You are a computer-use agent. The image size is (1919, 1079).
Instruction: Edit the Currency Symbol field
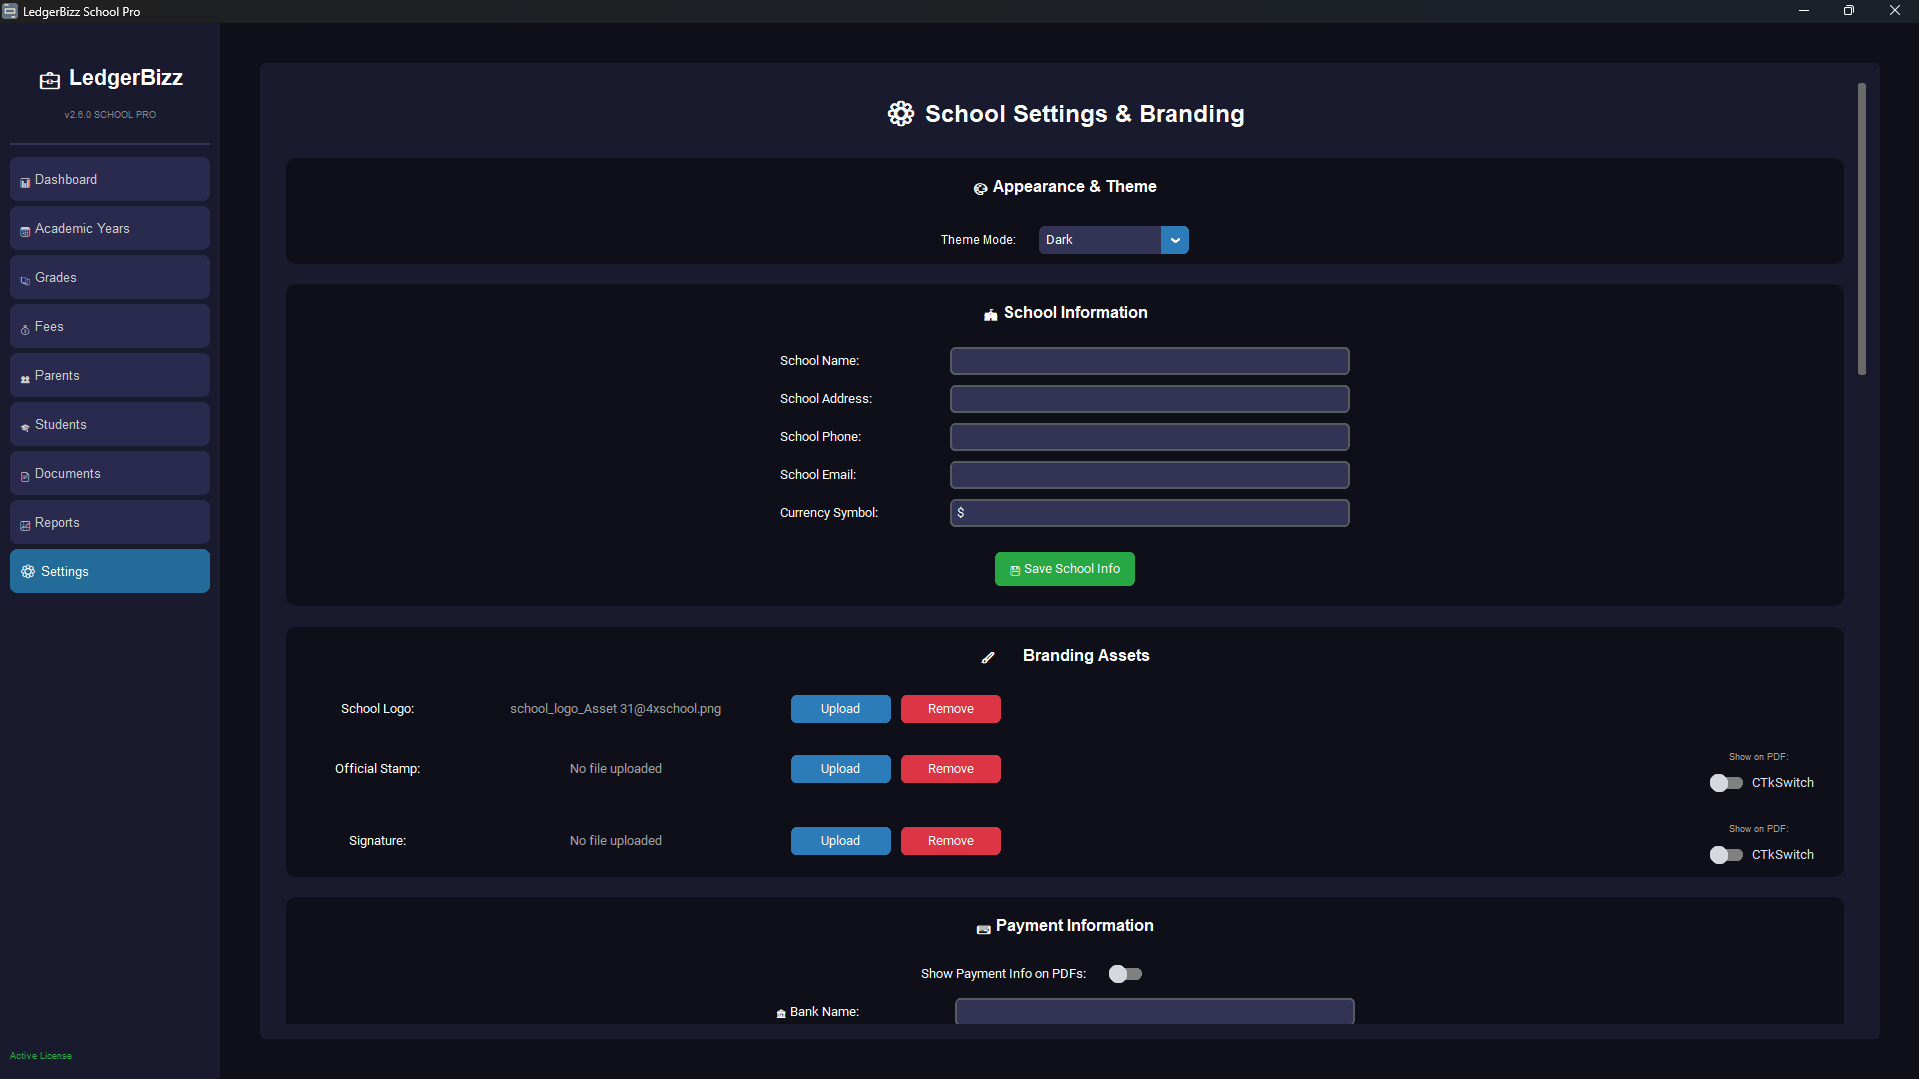point(1149,513)
